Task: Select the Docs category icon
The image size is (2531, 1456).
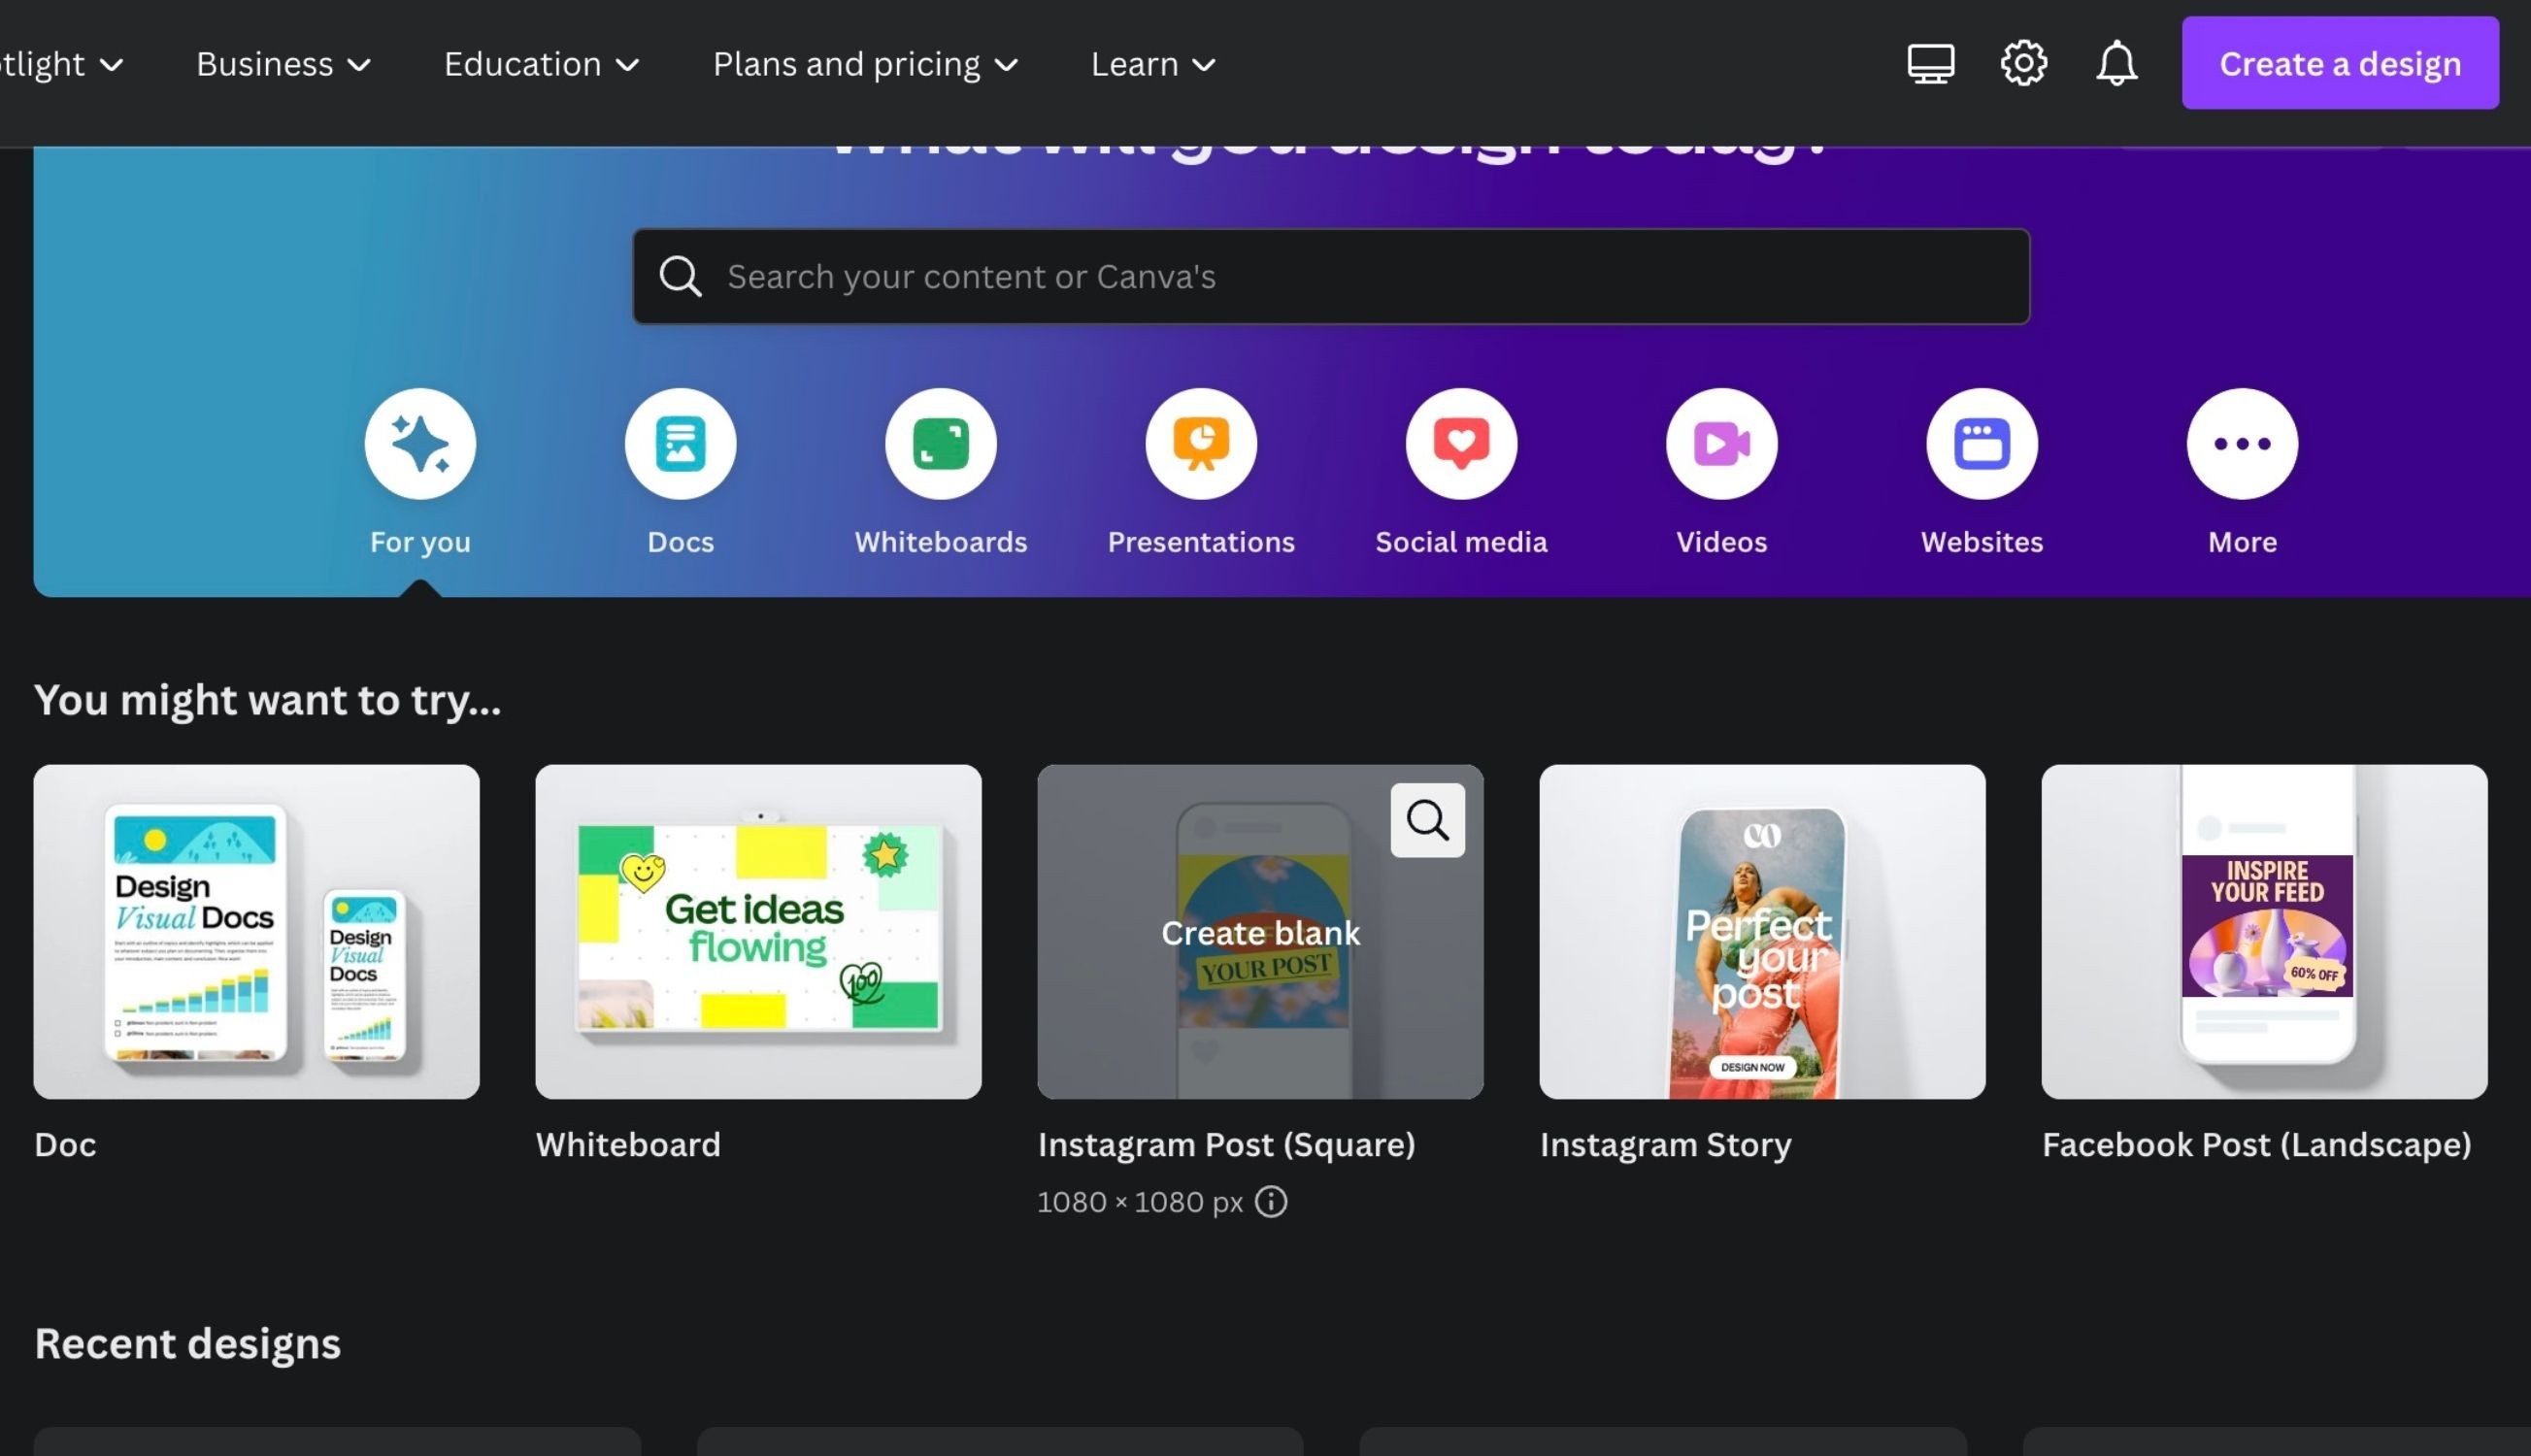Action: [x=680, y=444]
